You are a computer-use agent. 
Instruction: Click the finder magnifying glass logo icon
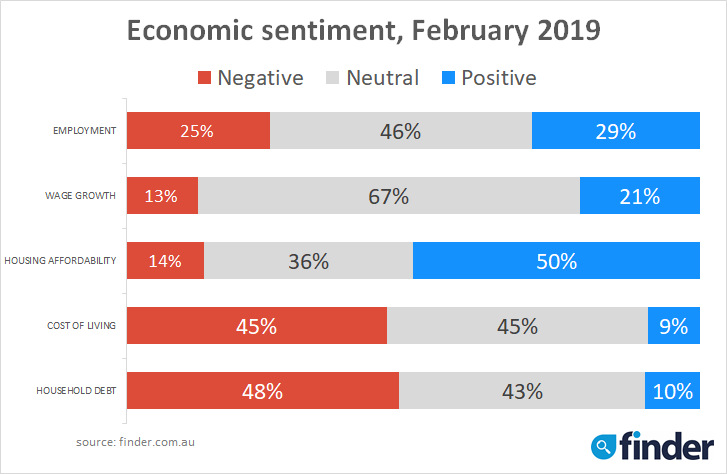605,445
